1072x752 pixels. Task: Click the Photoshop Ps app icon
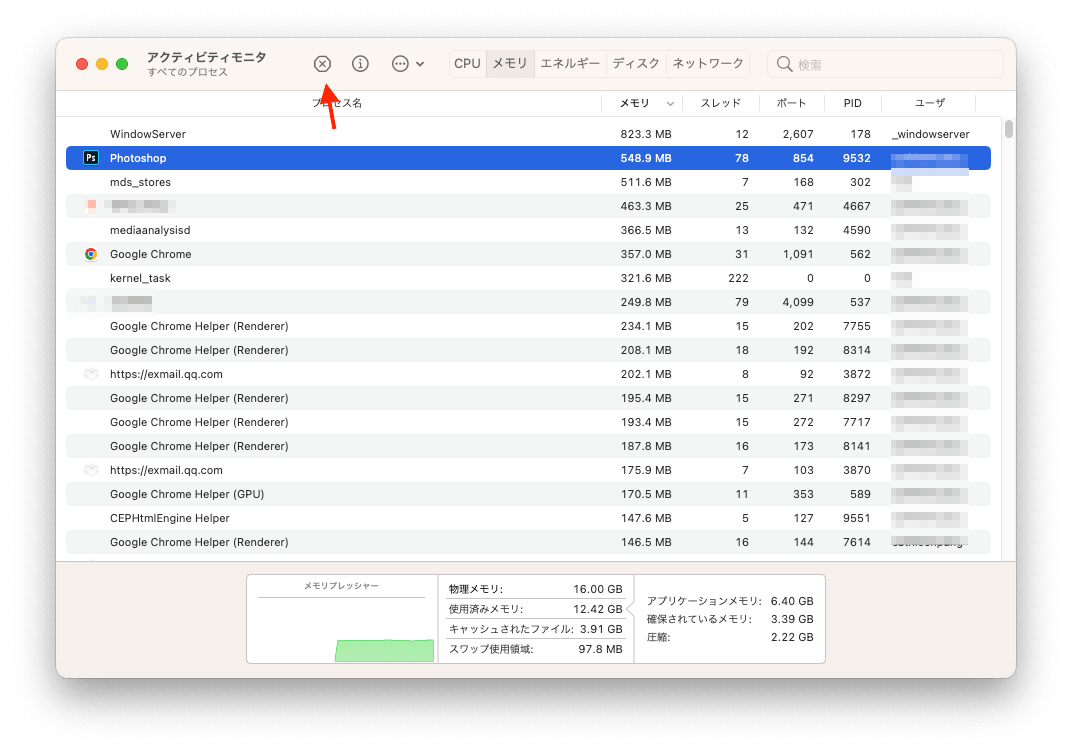tap(91, 158)
